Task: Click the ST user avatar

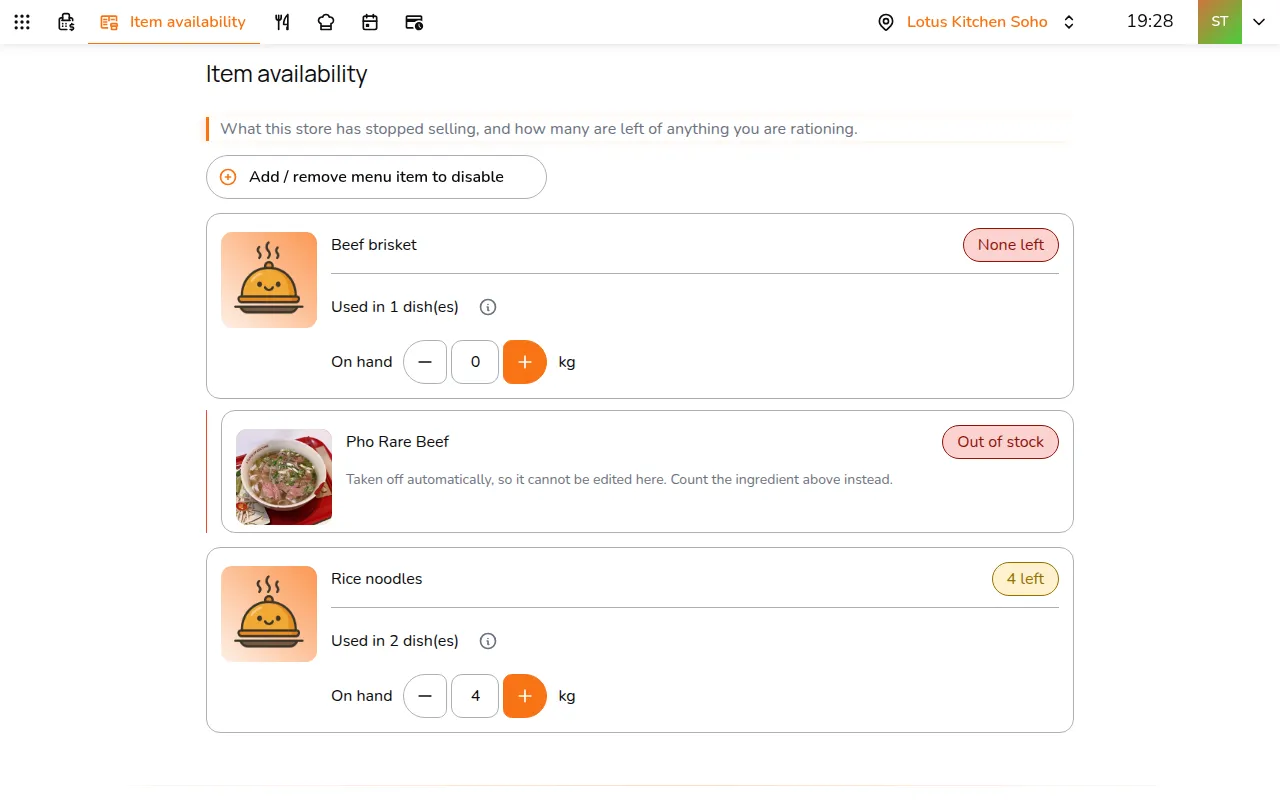Action: (1220, 22)
